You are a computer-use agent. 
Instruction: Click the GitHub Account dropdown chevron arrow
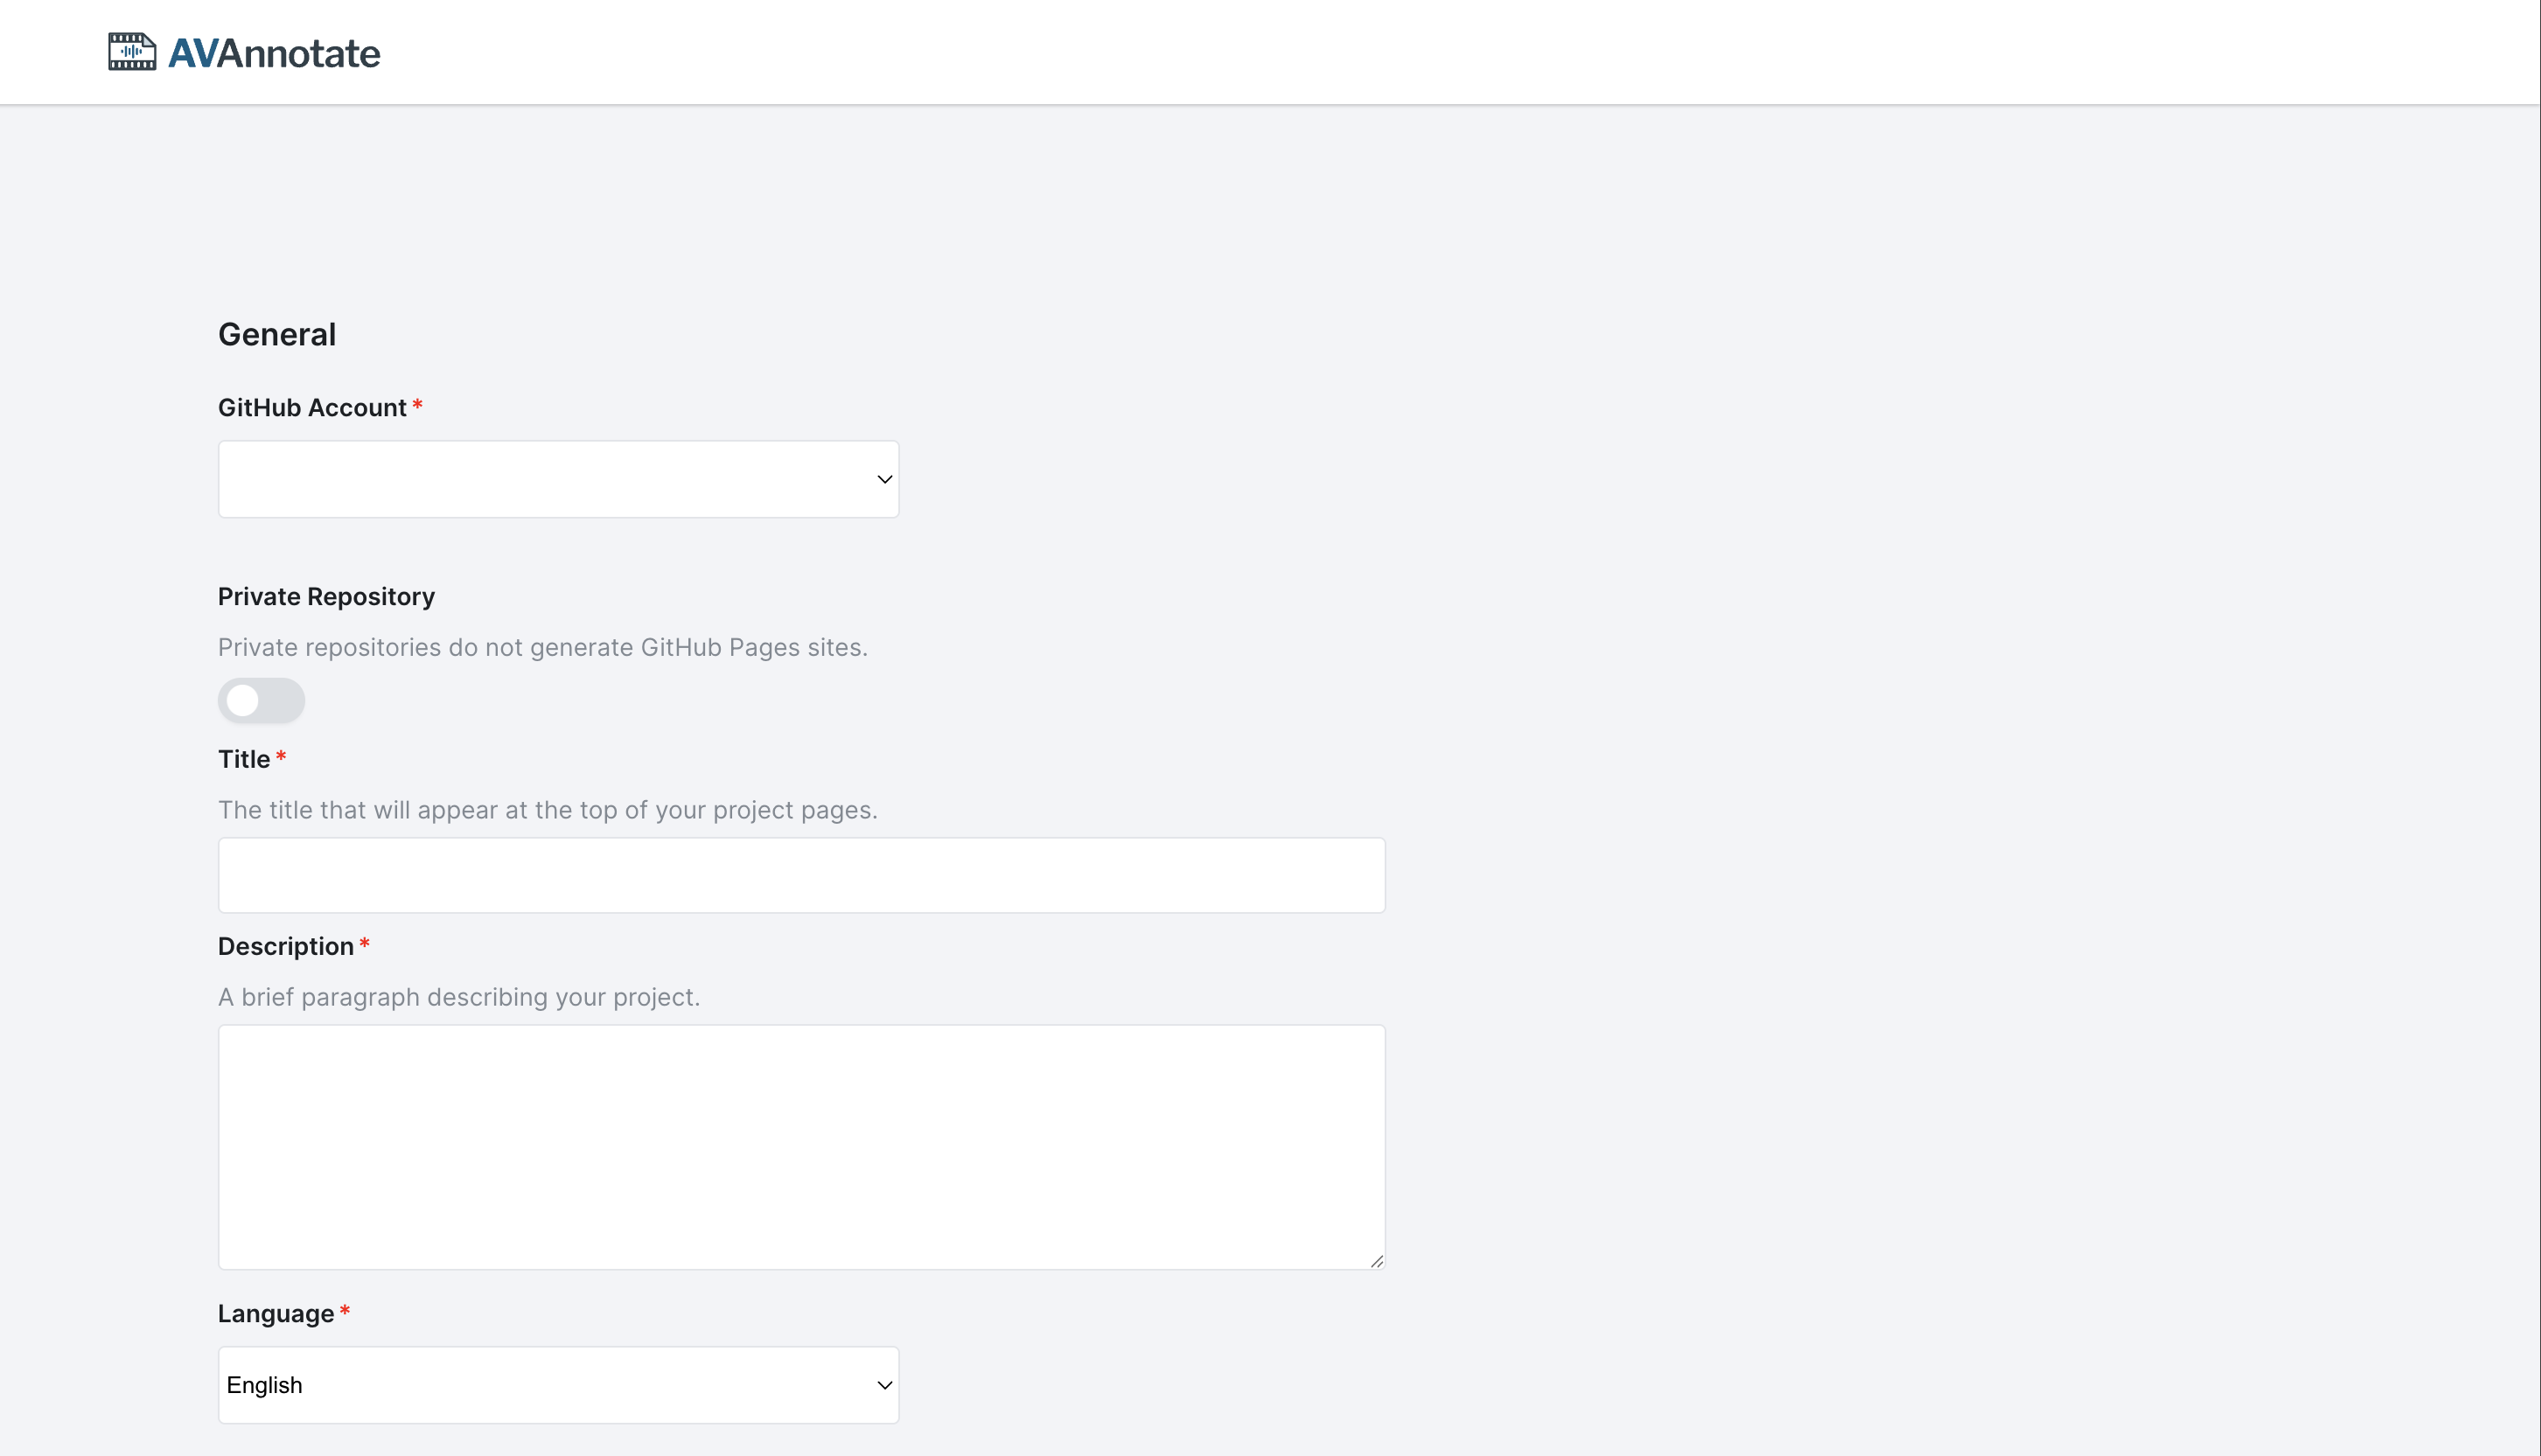click(884, 479)
